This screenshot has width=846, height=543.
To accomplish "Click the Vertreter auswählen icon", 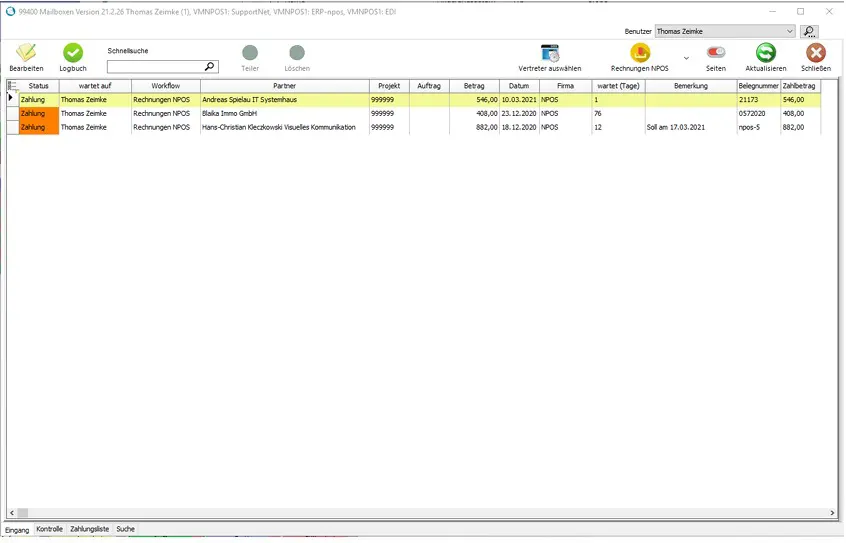I will 549,53.
